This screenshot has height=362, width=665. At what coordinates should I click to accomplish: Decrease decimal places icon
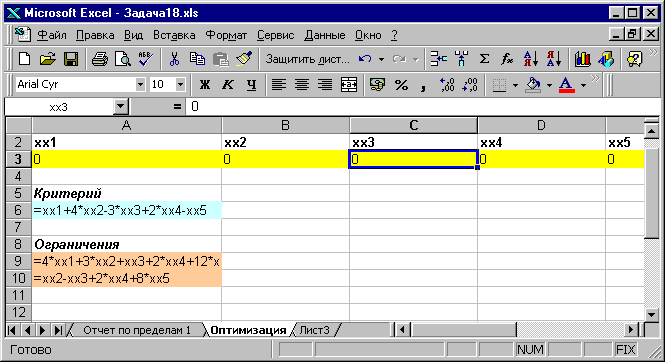click(x=470, y=85)
